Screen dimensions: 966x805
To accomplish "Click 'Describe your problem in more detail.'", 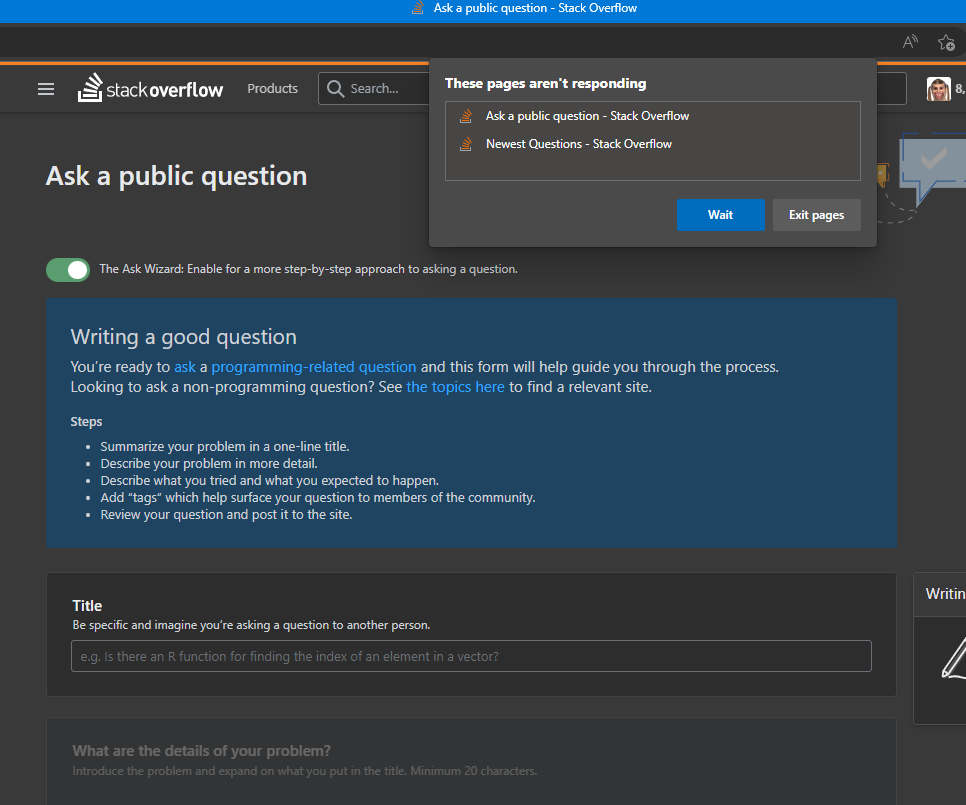I will pos(209,463).
